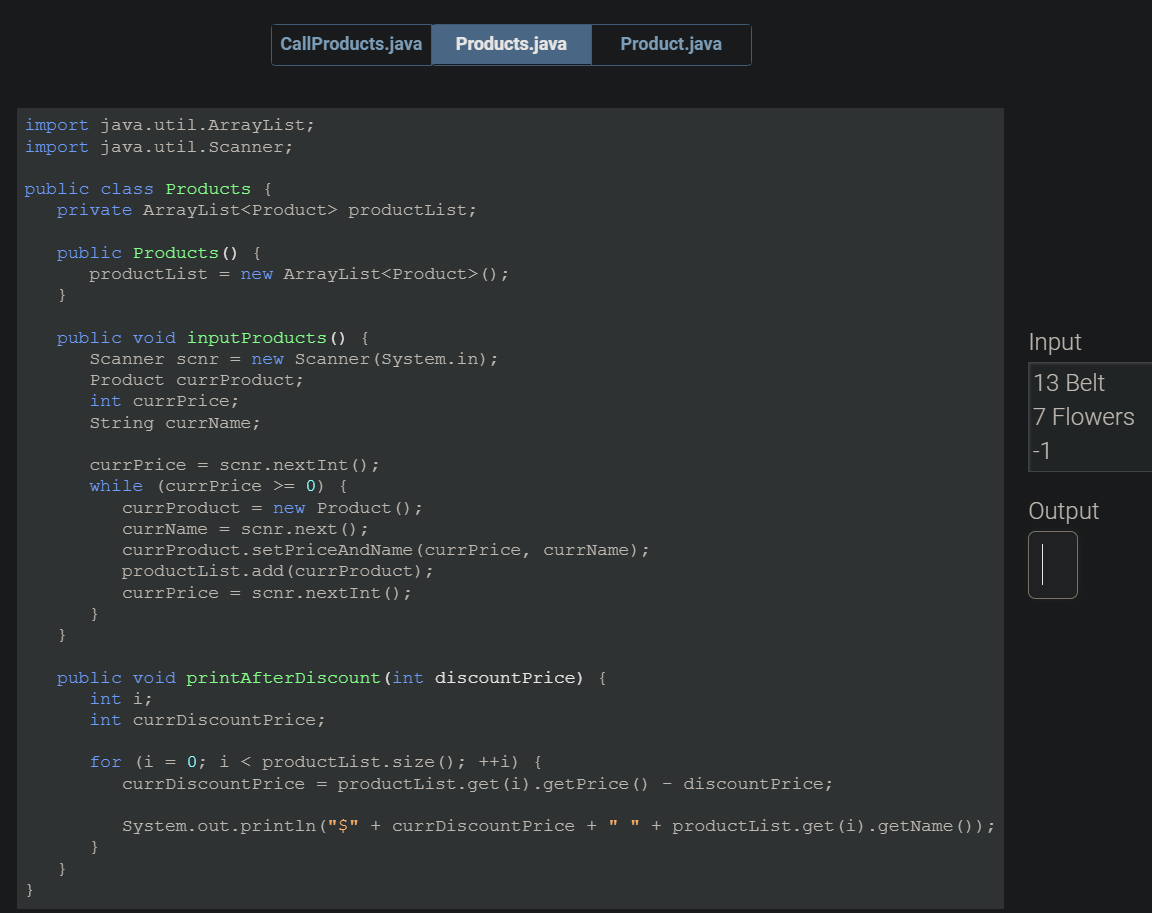Click the currProduct.setPriceAndName(currPrice, currName) line
The width and height of the screenshot is (1152, 913).
click(386, 550)
